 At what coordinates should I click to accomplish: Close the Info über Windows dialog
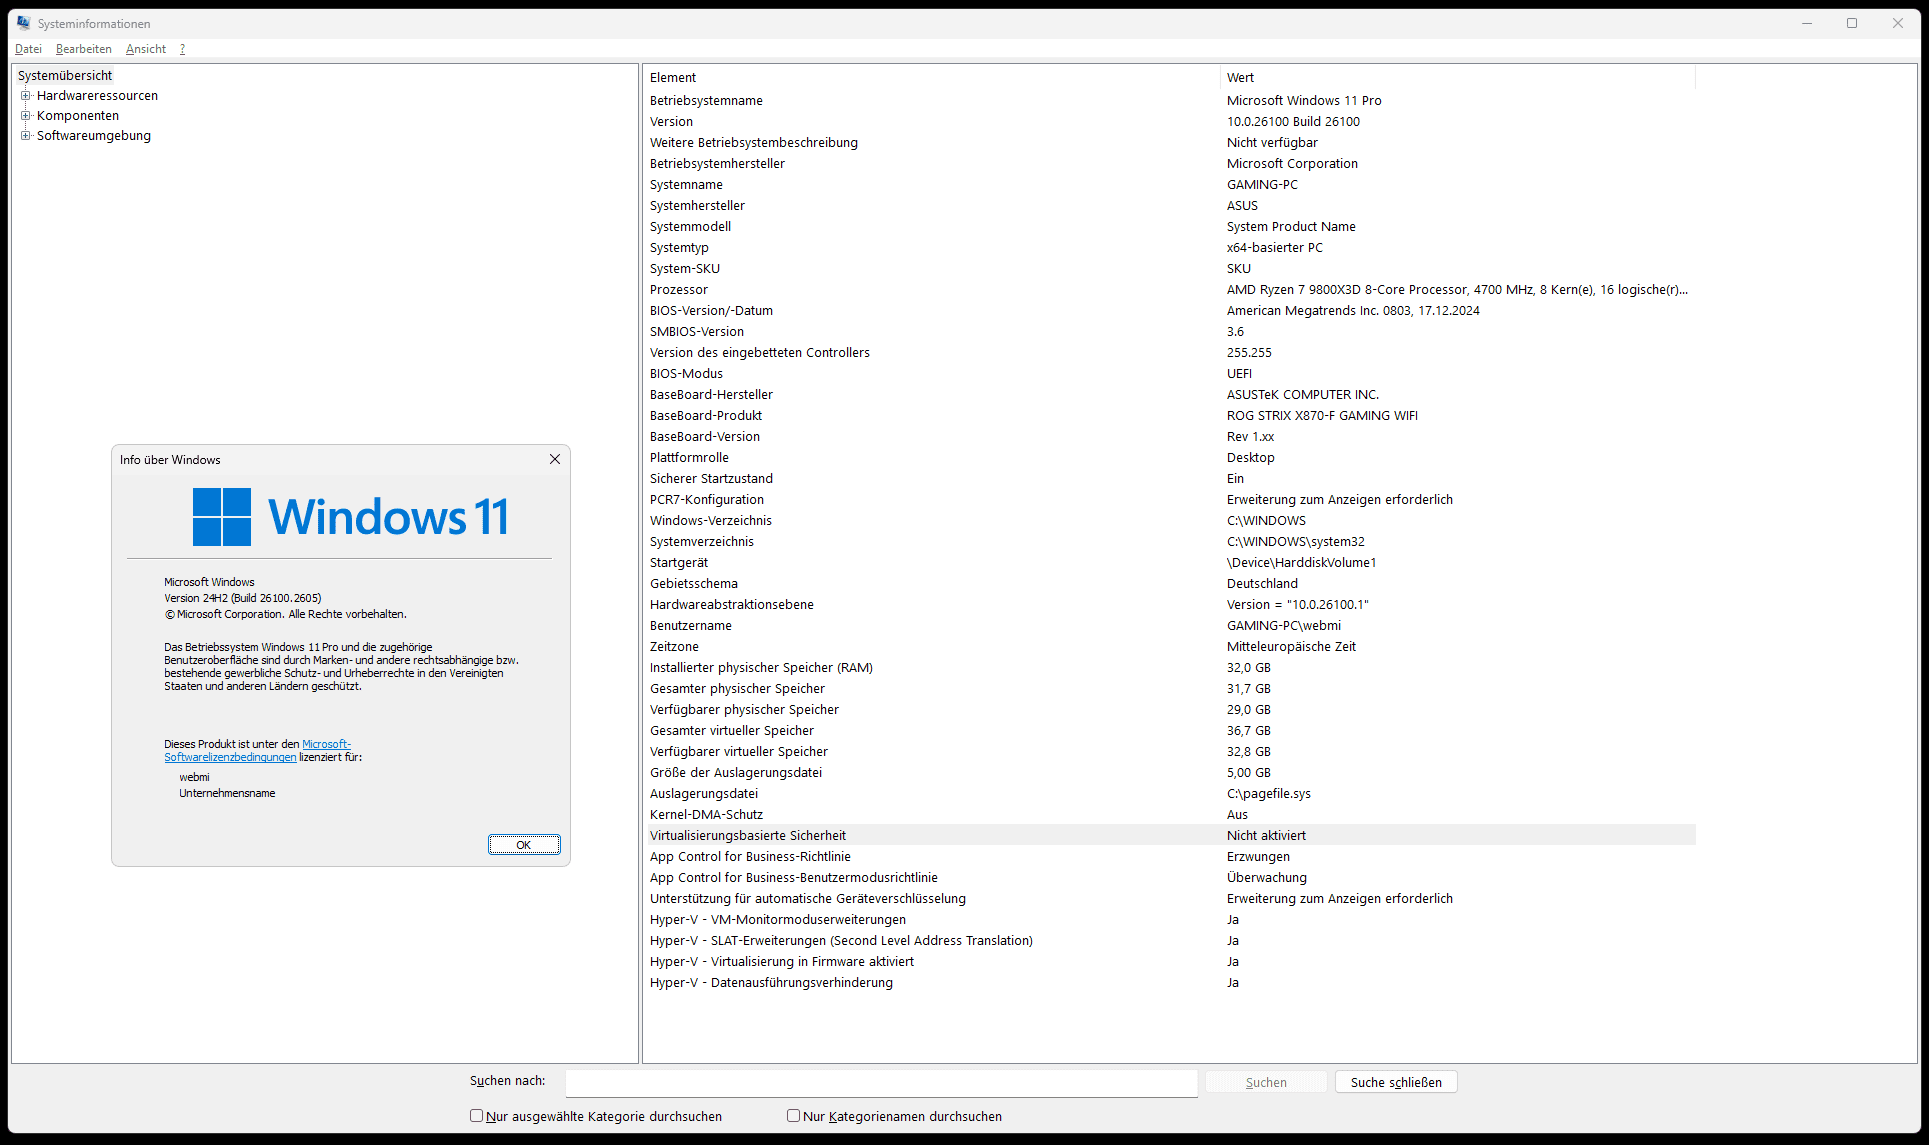[555, 459]
